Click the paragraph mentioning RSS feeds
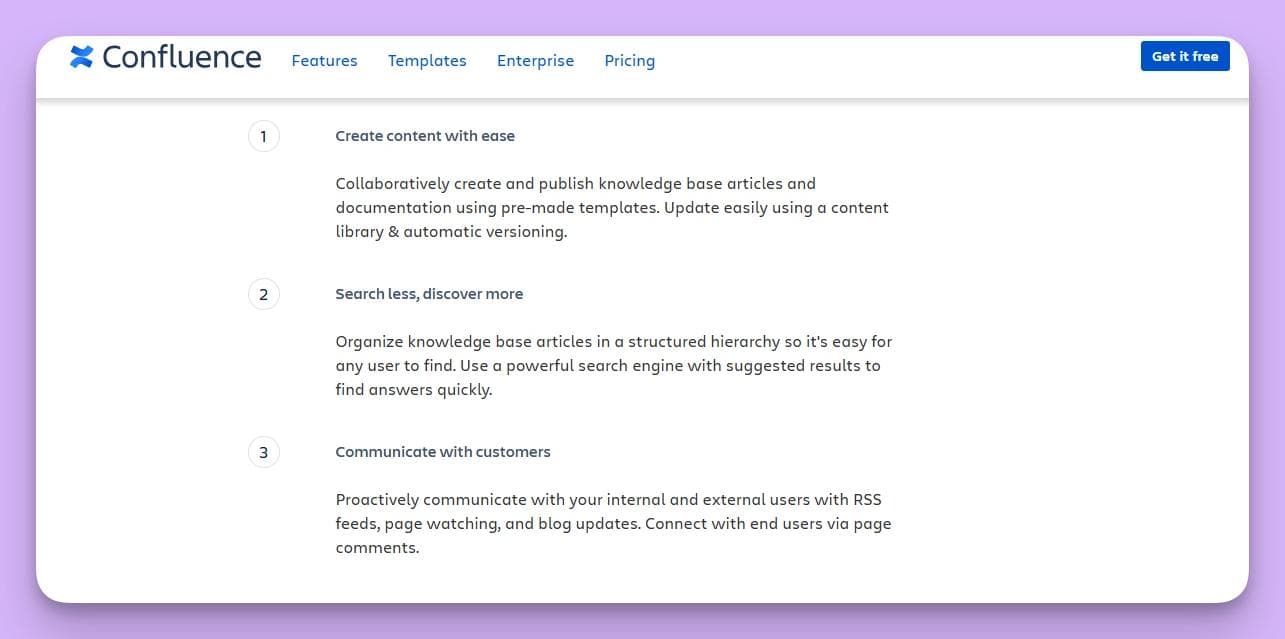This screenshot has height=639, width=1285. click(x=613, y=523)
